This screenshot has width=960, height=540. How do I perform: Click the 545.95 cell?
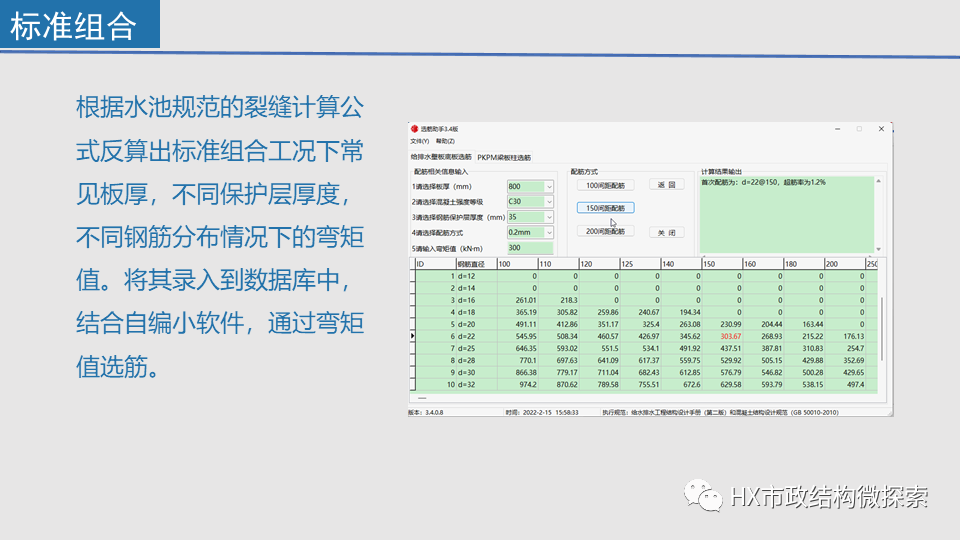pyautogui.click(x=517, y=336)
